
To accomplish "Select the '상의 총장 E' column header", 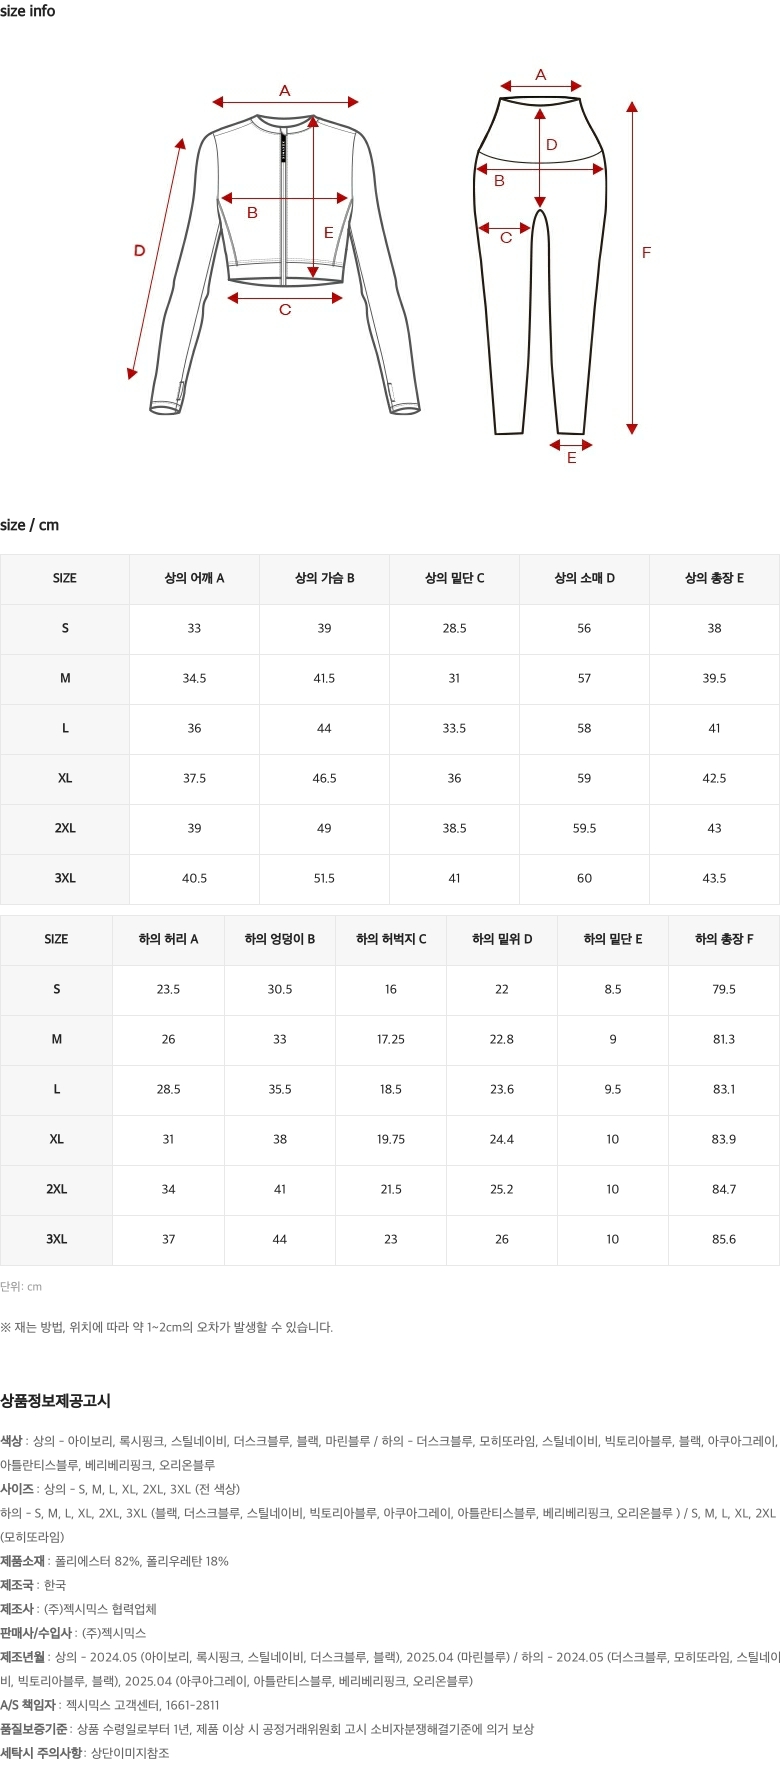I will tap(714, 578).
